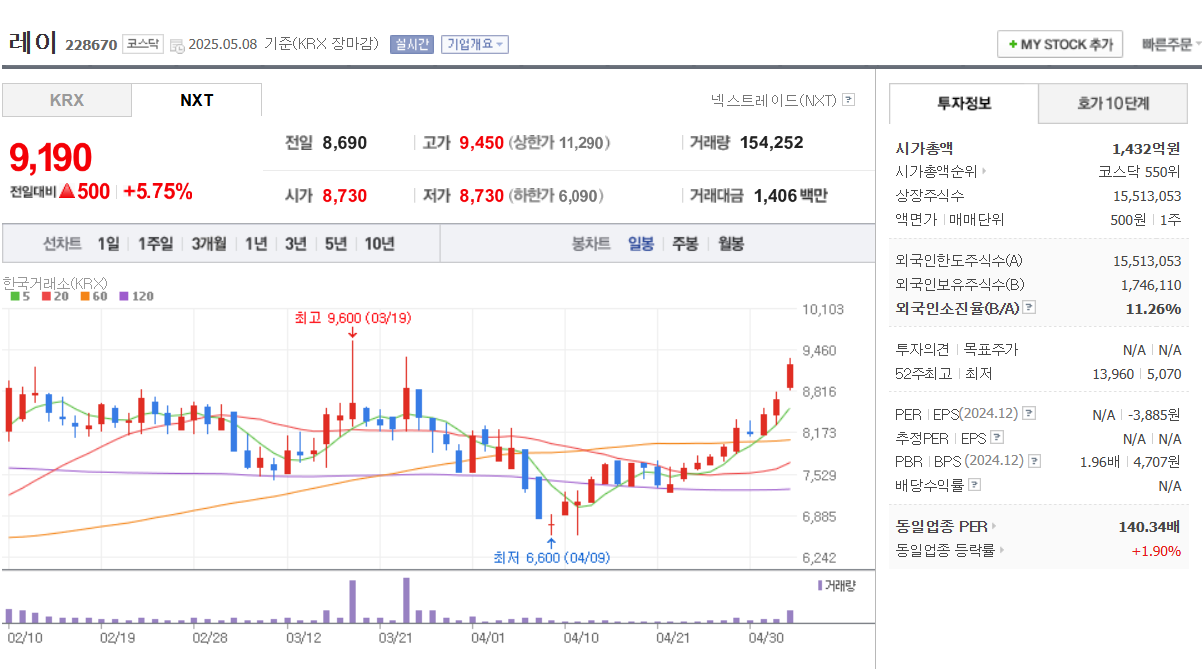Click help icon next to PER EPS(2024.12)
Screen dimensions: 1202x669
(1029, 413)
